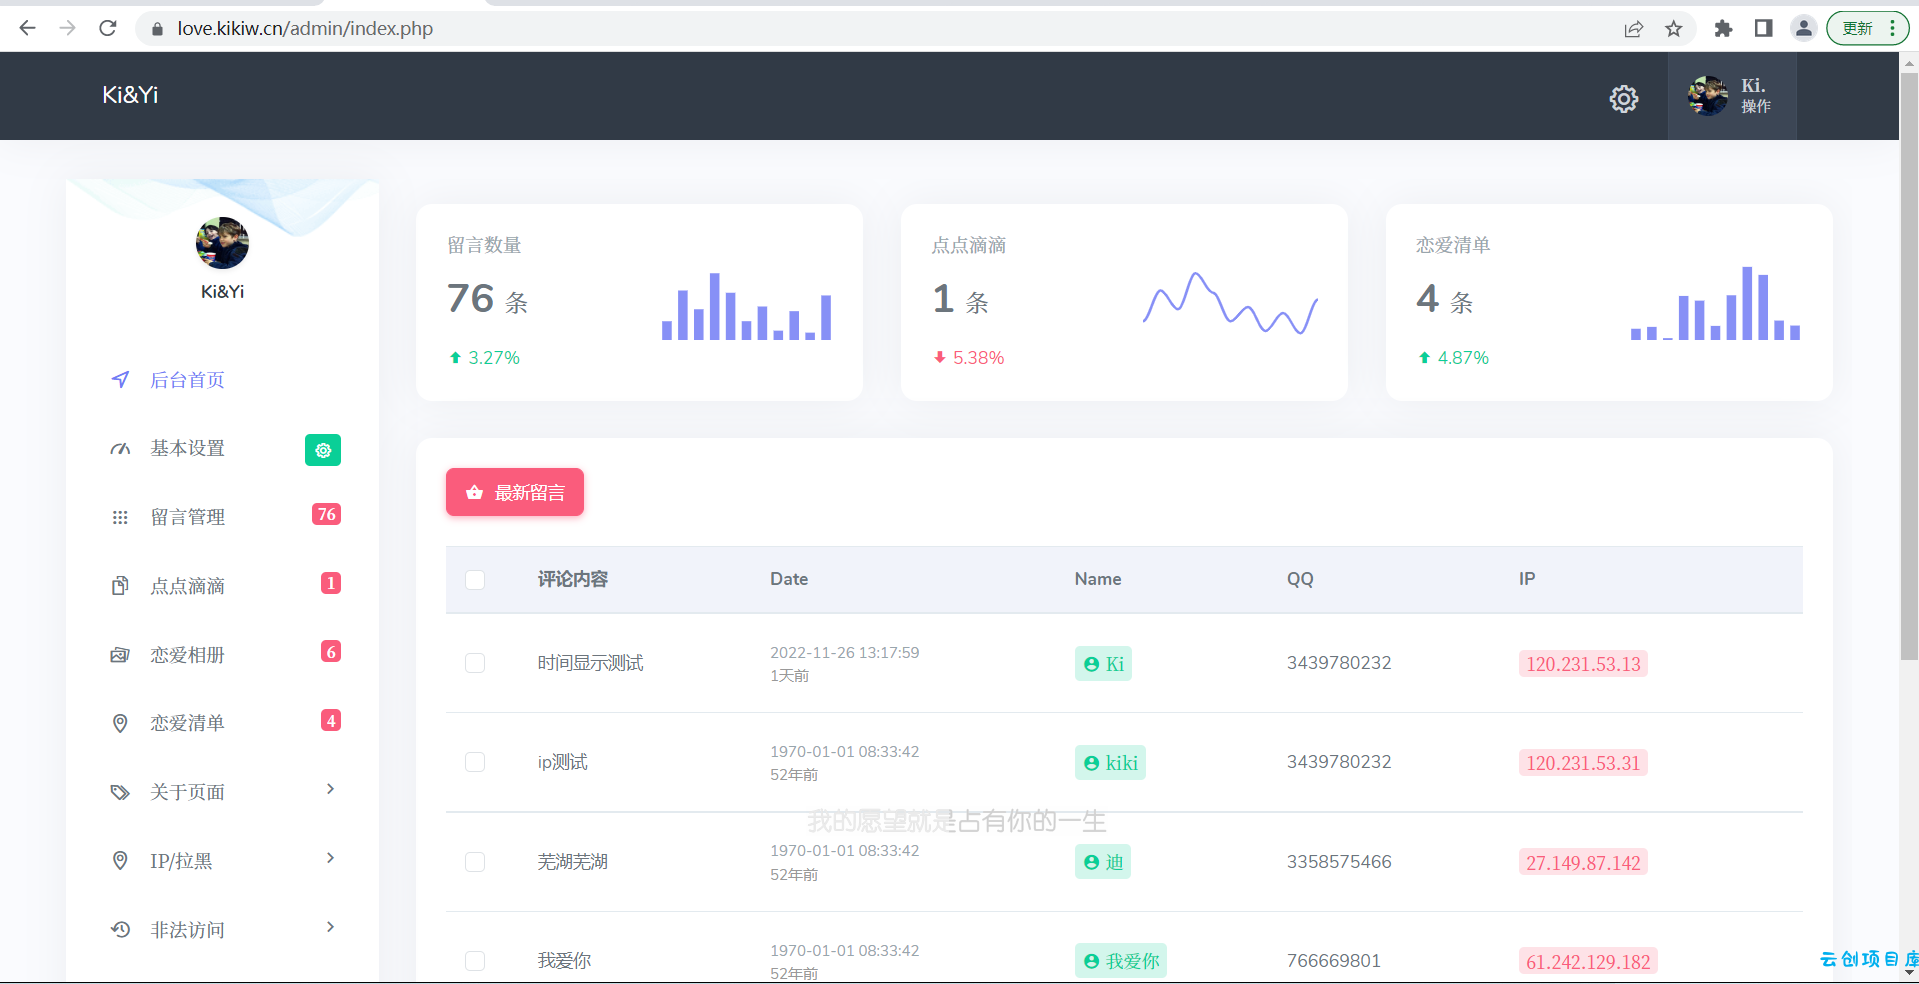Click IP address 120.231.53.31
The image size is (1919, 984).
[x=1583, y=763]
